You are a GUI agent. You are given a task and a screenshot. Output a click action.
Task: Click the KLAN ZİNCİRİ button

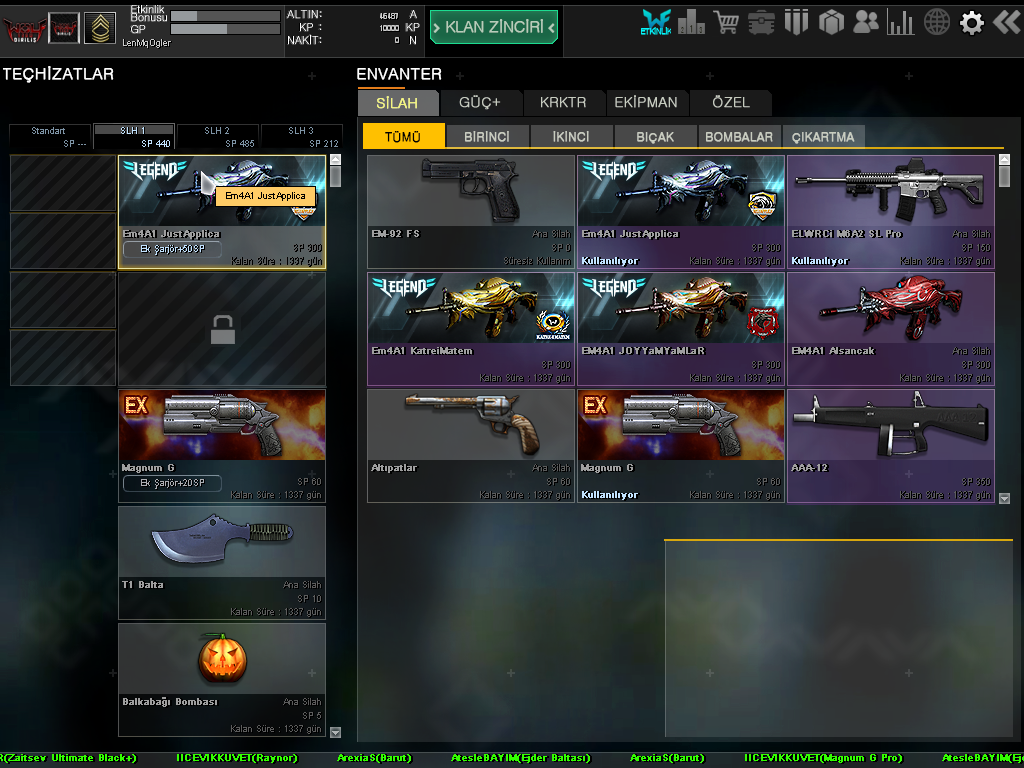click(494, 27)
